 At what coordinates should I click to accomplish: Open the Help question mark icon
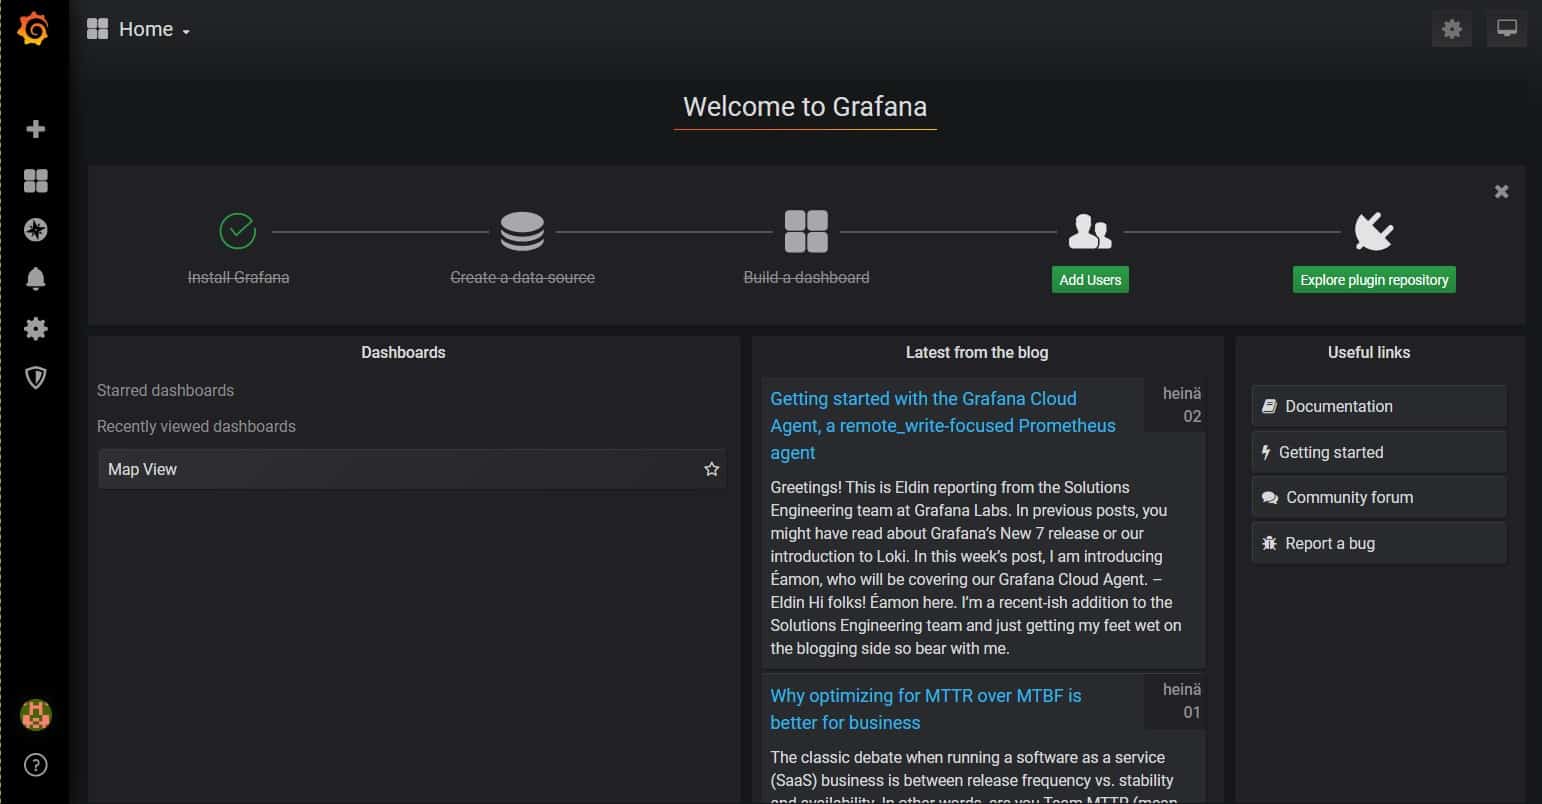tap(36, 765)
